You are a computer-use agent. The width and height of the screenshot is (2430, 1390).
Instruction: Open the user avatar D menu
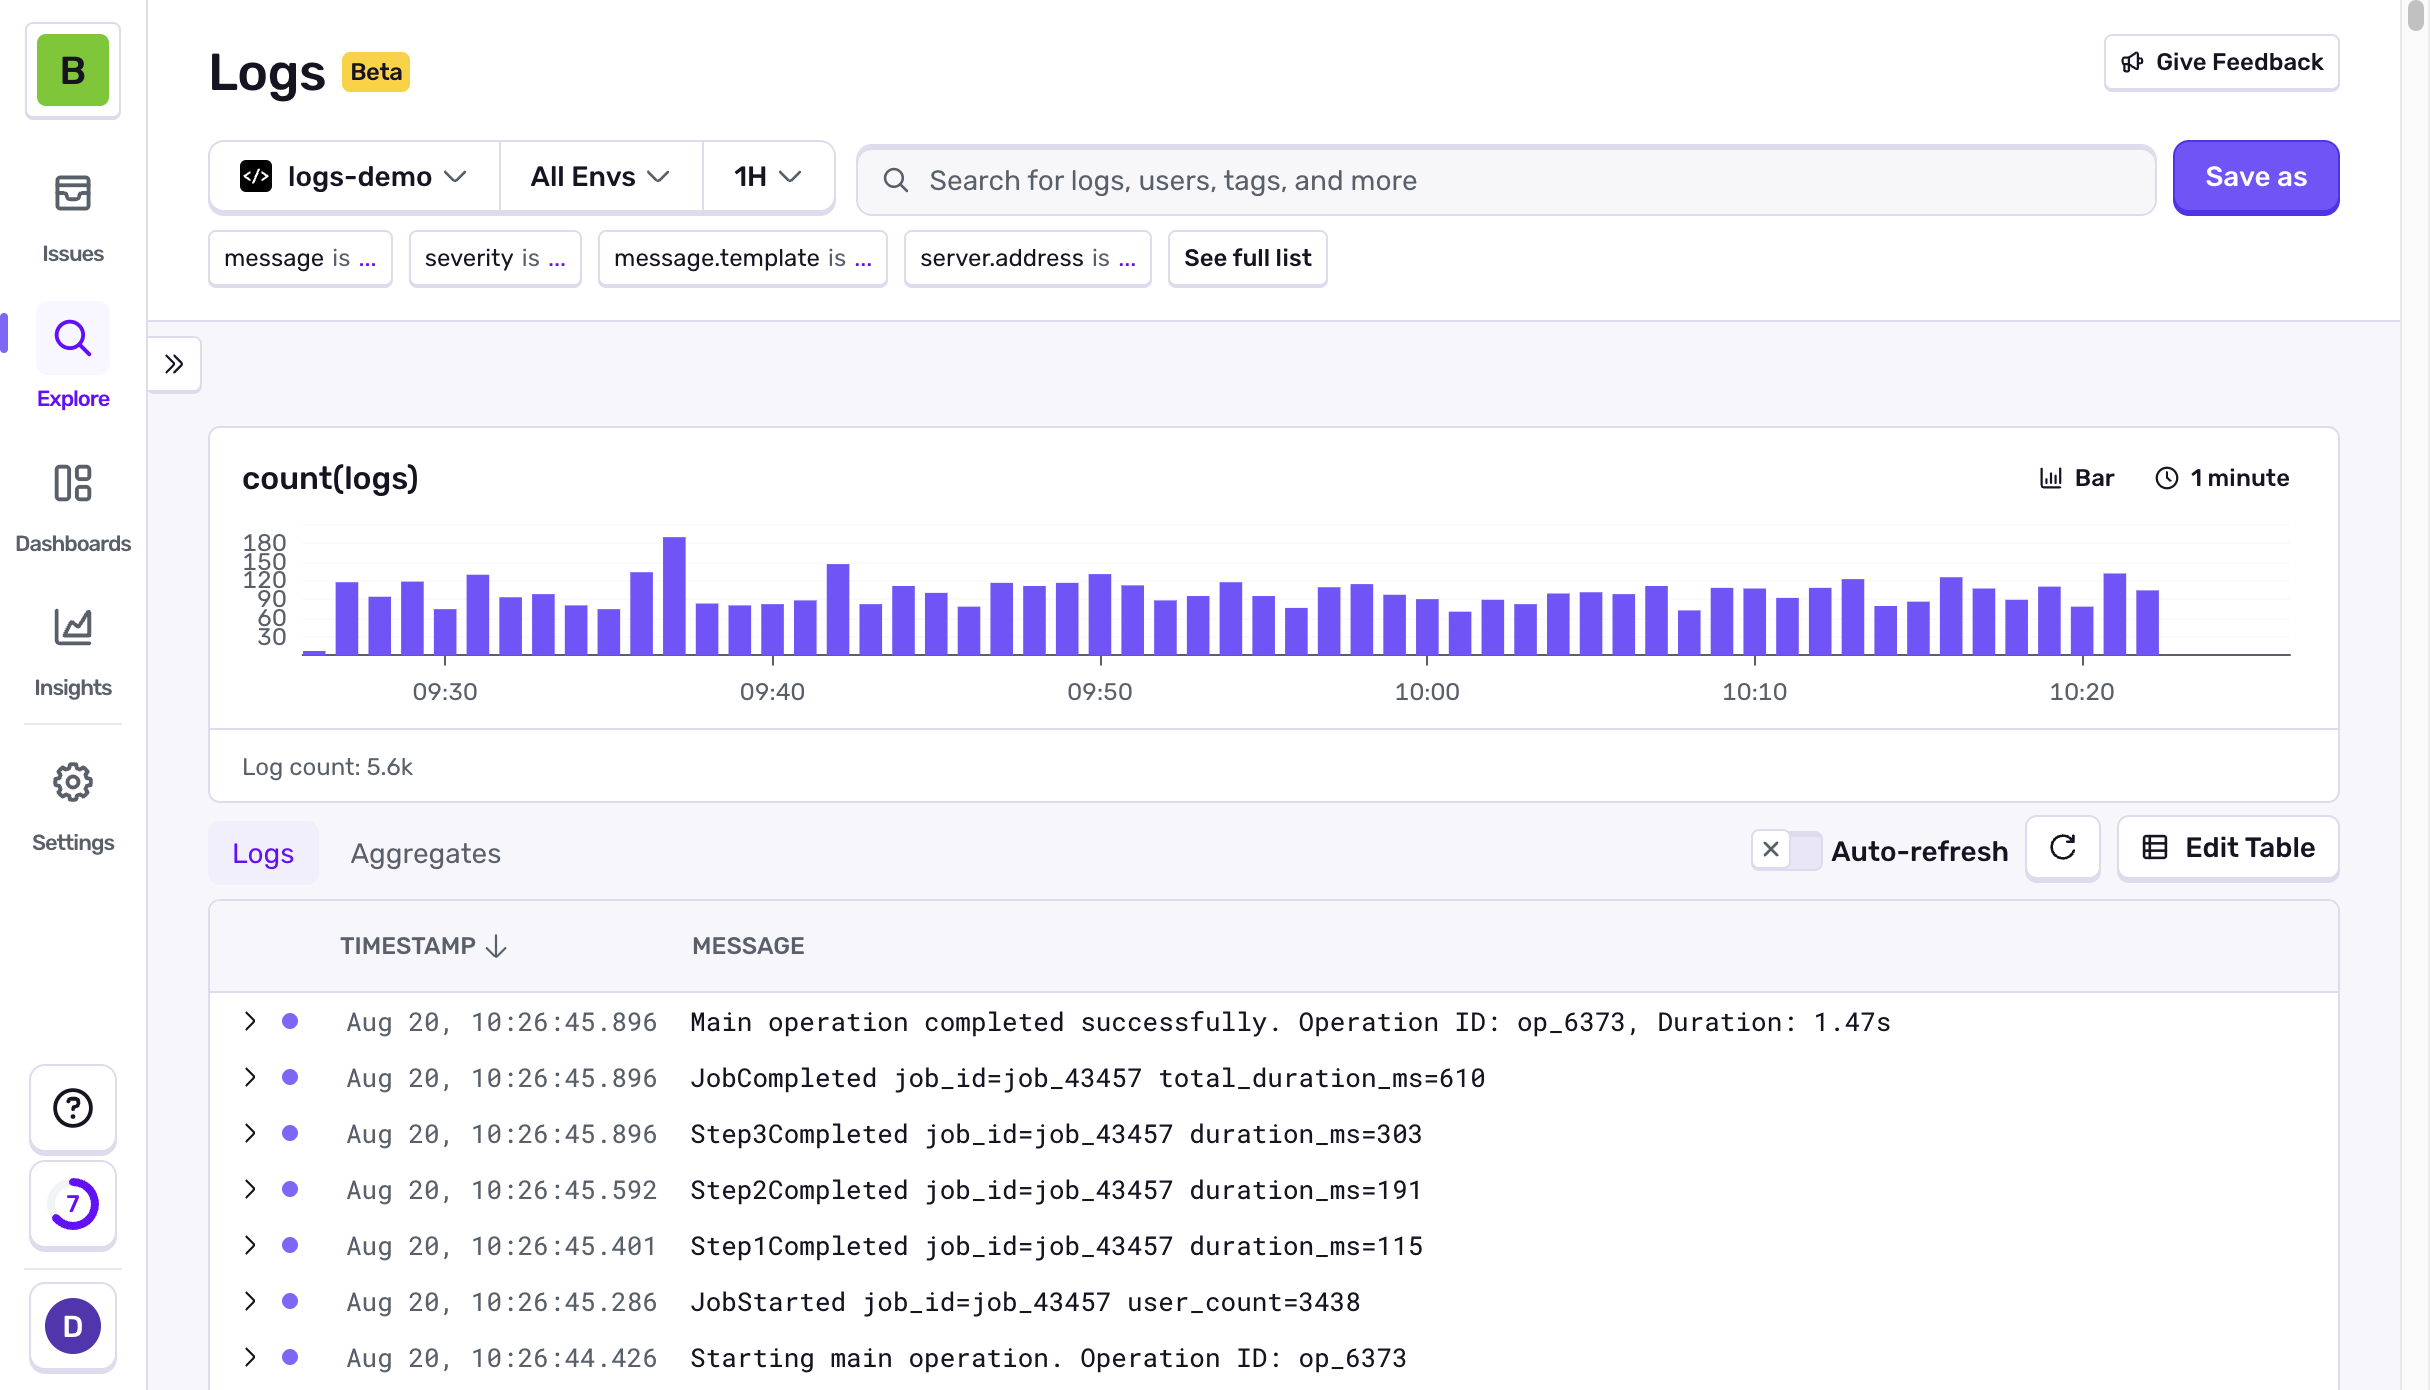(72, 1326)
